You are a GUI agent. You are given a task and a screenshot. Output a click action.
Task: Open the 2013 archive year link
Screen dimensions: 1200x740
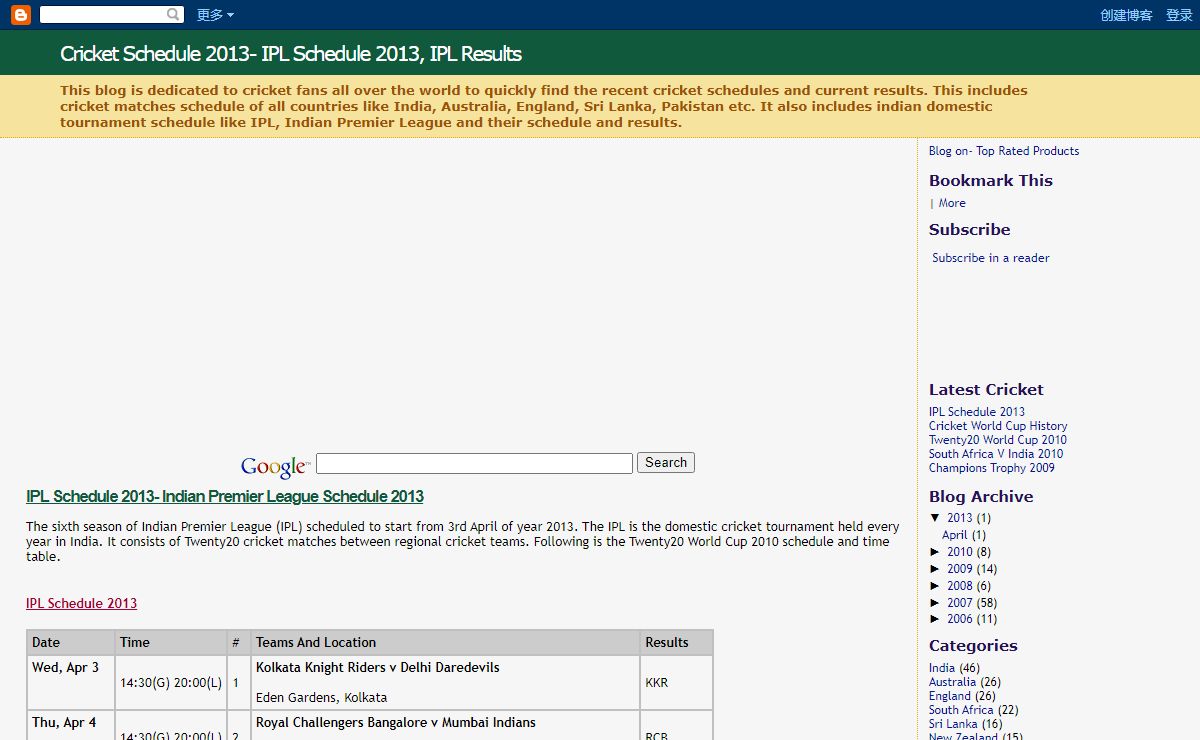(960, 518)
